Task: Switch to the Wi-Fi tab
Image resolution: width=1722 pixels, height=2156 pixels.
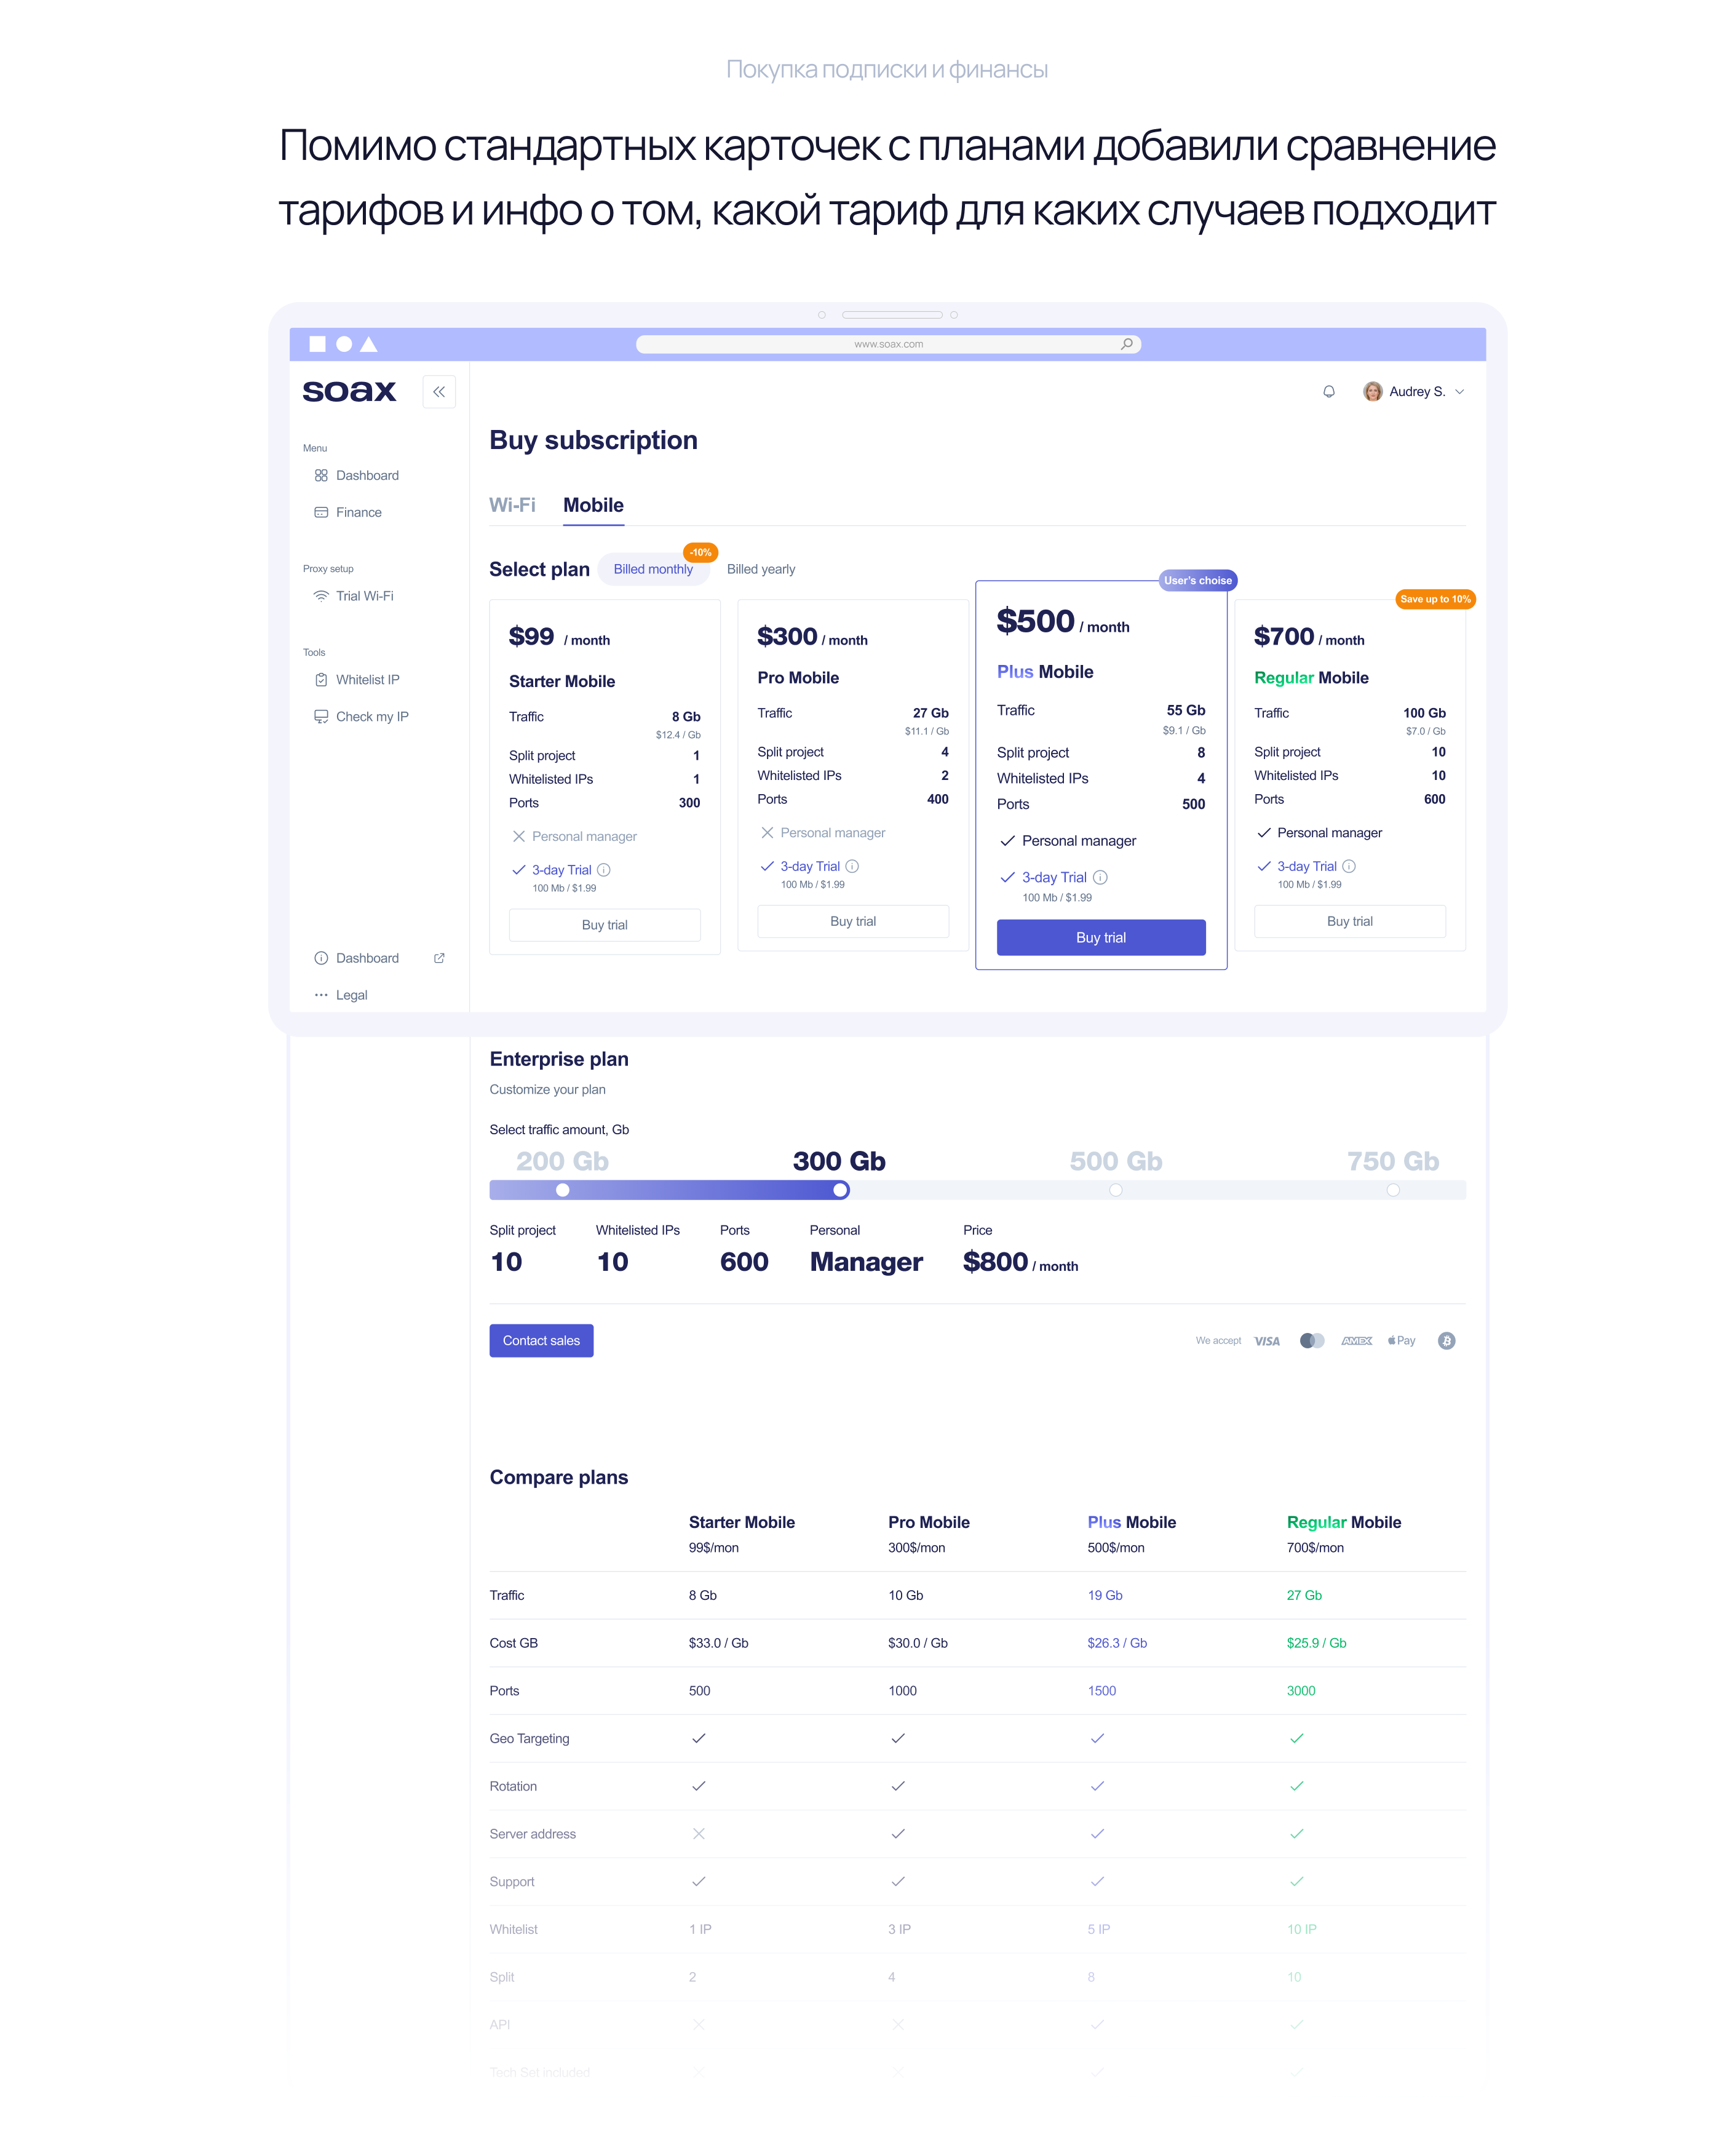Action: tap(512, 505)
